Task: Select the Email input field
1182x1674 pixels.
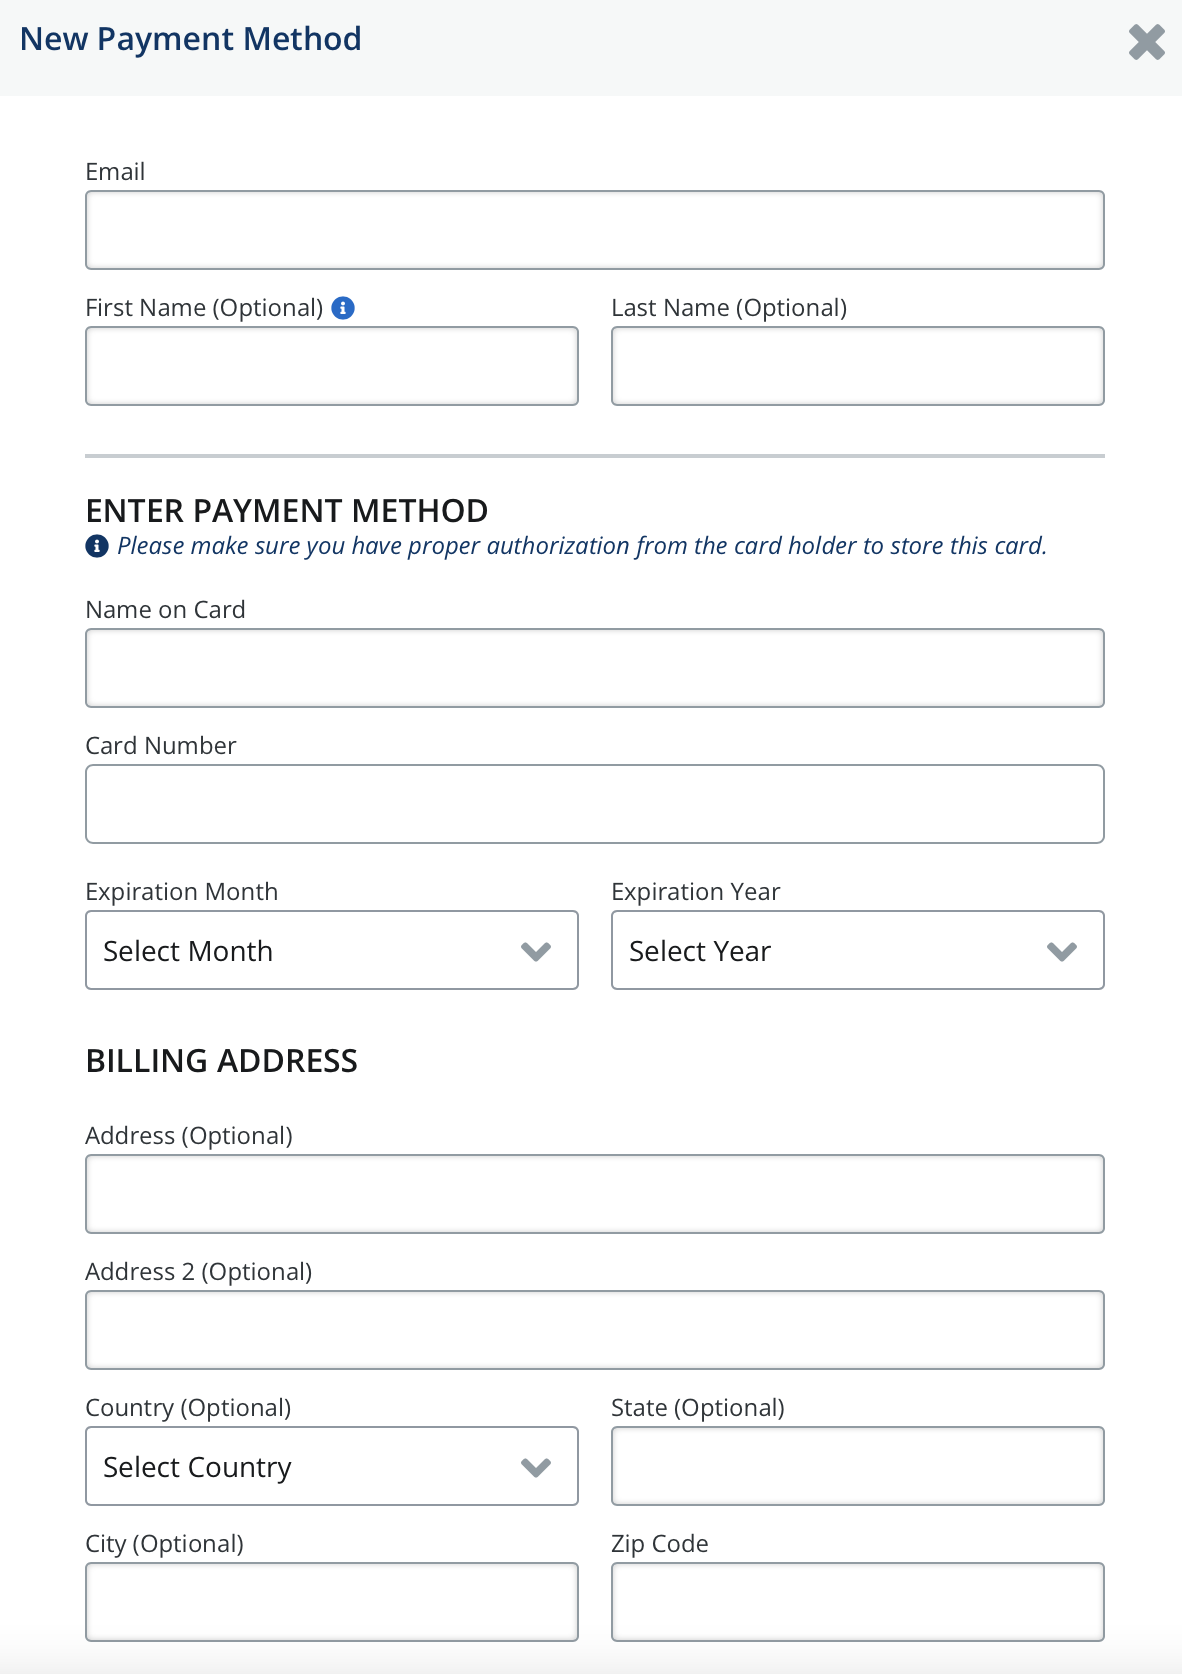Action: [594, 230]
